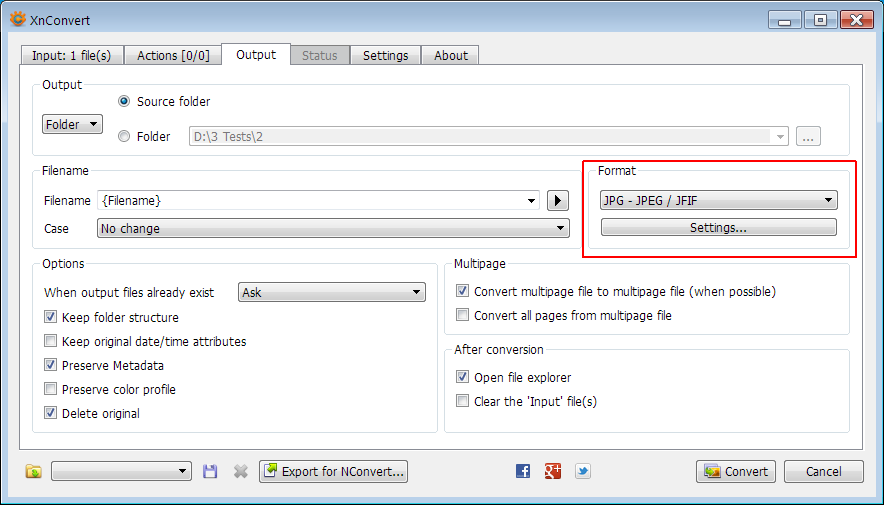This screenshot has height=505, width=884.
Task: Open the Facebook share icon
Action: (523, 471)
